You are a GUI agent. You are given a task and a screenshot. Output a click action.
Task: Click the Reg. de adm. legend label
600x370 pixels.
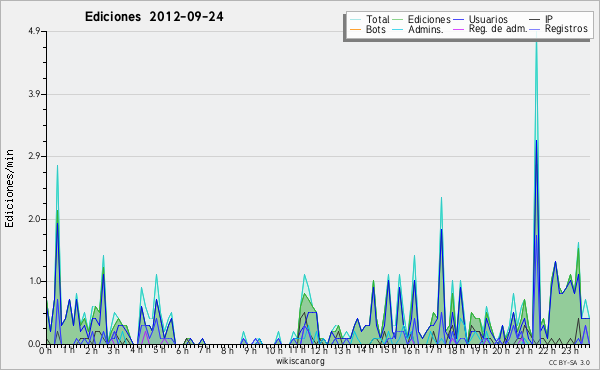pos(498,29)
